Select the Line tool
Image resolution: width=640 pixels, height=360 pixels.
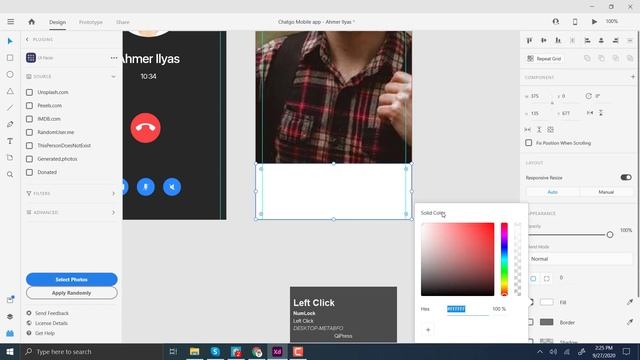tap(10, 108)
